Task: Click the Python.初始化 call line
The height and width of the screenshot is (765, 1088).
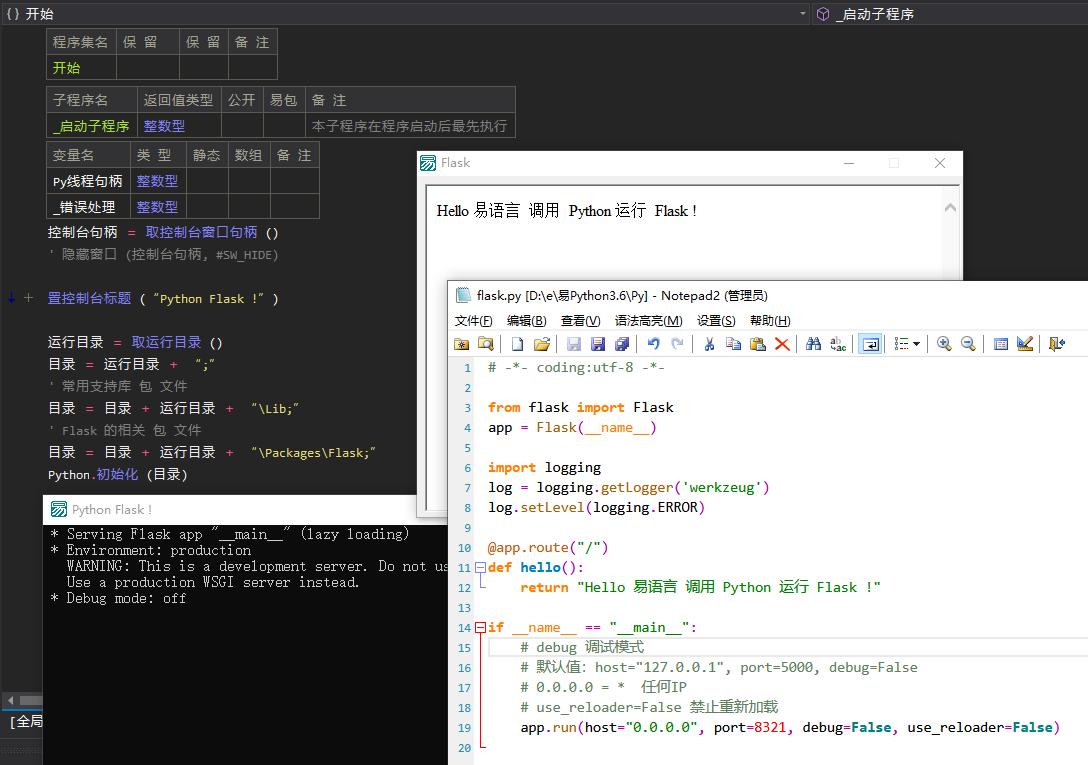Action: [x=117, y=475]
